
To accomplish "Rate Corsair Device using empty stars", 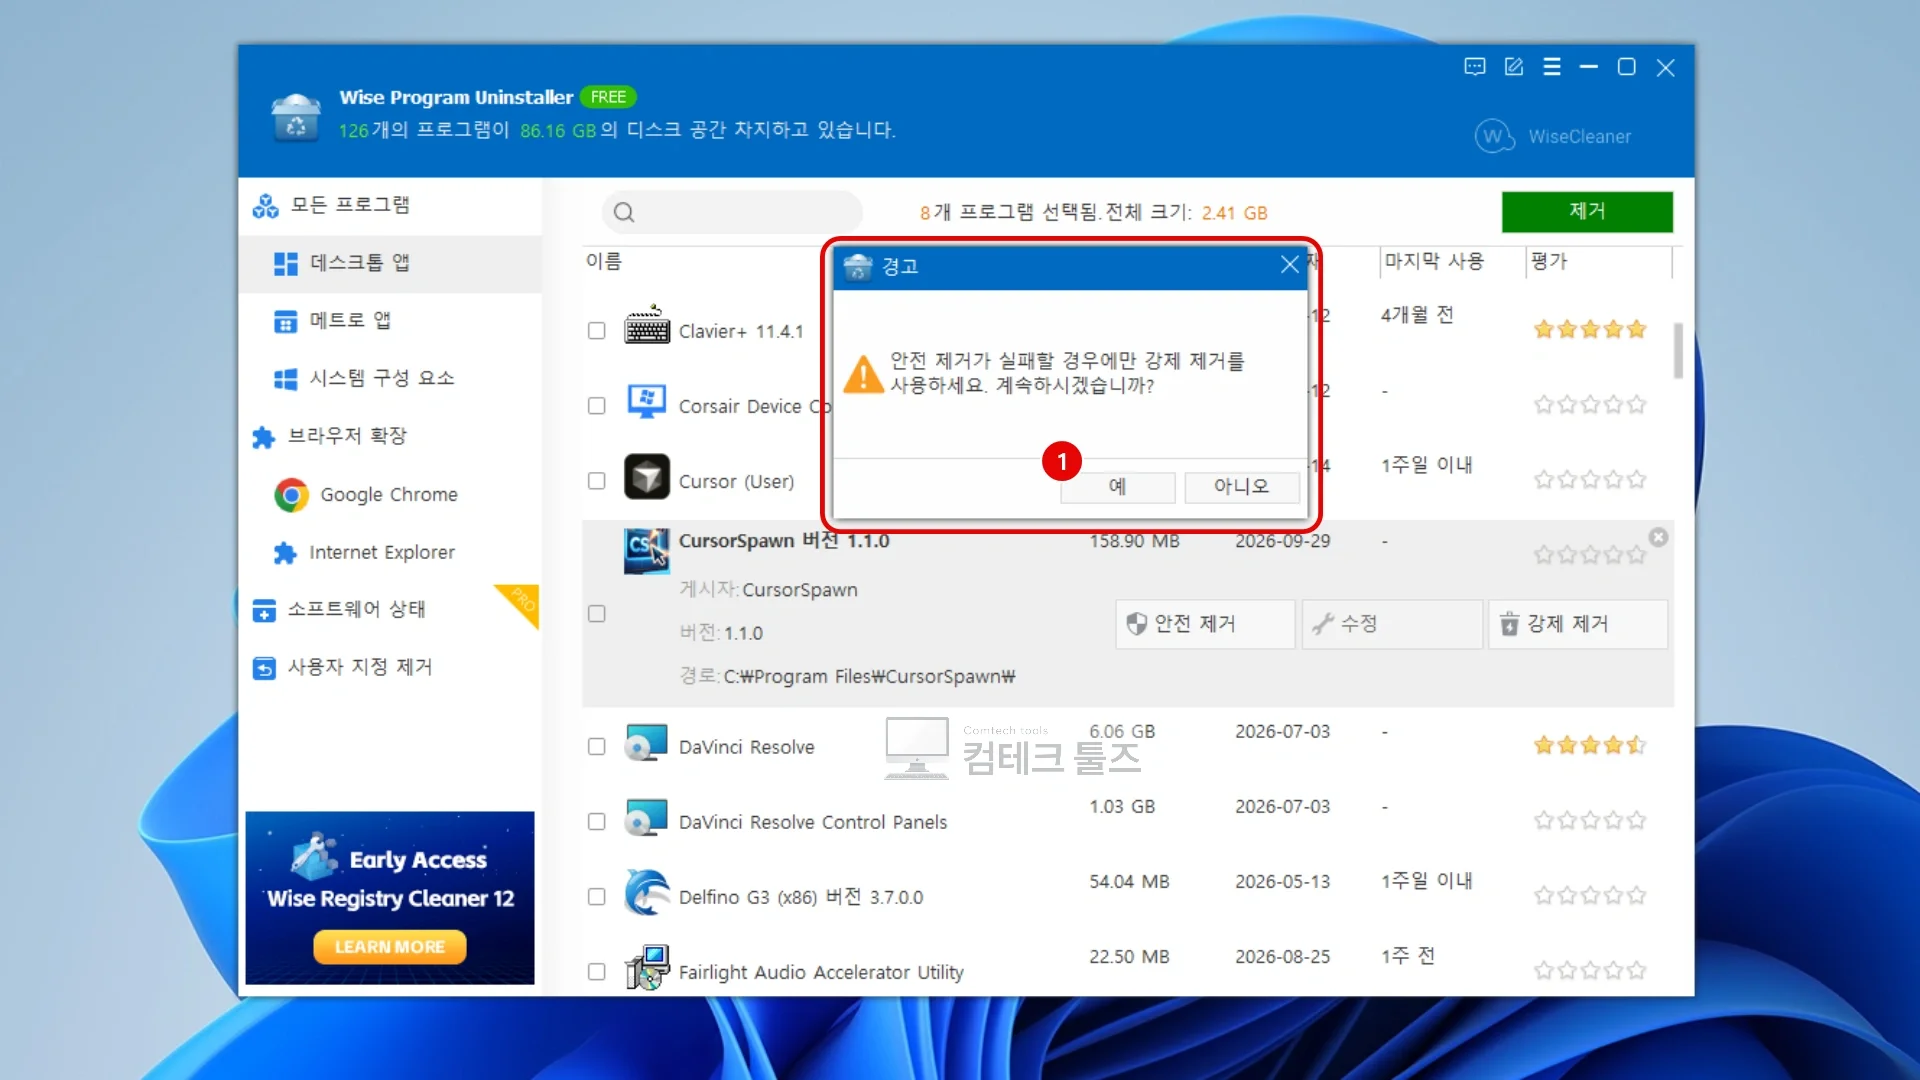I will click(1590, 405).
